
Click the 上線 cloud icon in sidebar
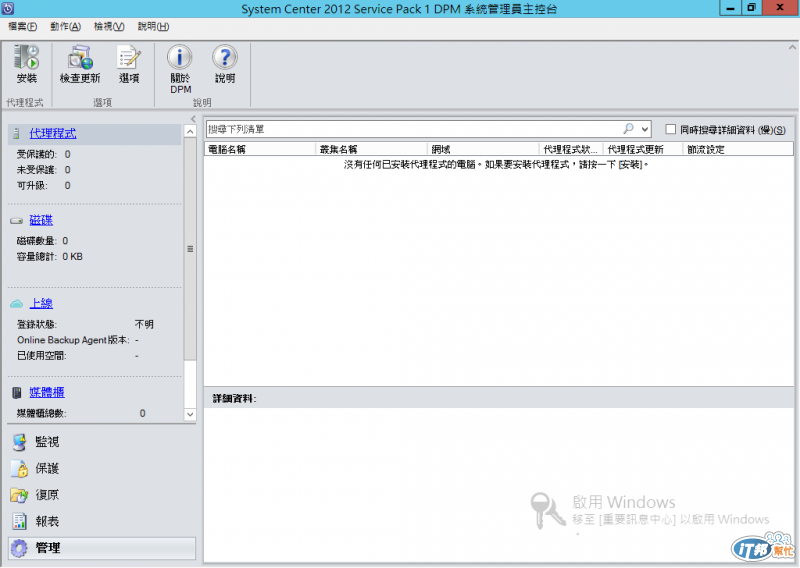pos(16,304)
